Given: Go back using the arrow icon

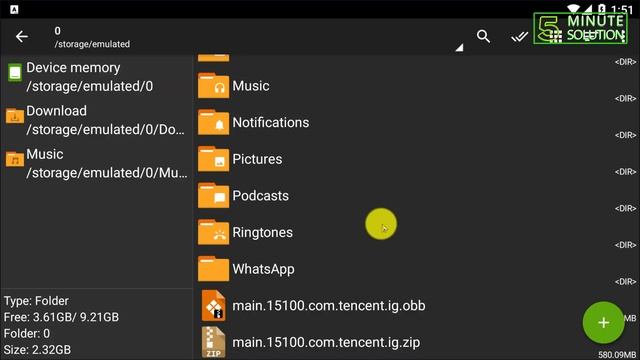Looking at the screenshot, I should tap(22, 37).
